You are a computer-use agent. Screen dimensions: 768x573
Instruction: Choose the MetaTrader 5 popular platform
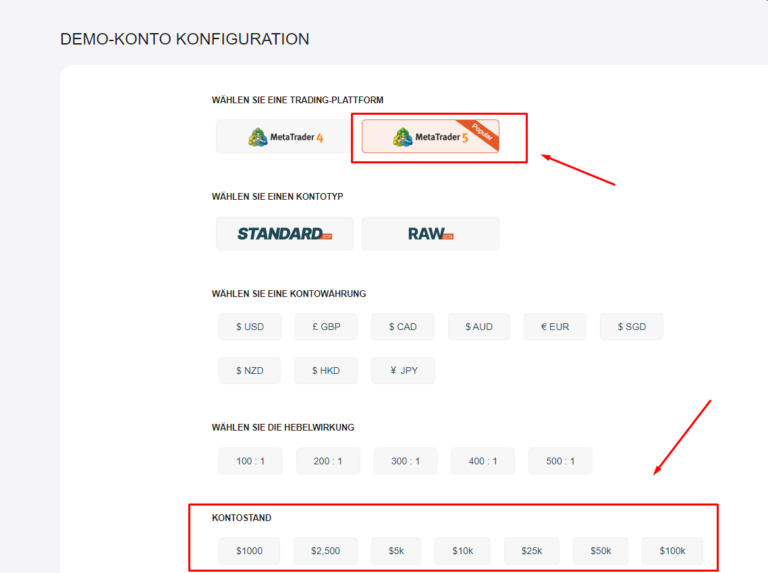430,137
